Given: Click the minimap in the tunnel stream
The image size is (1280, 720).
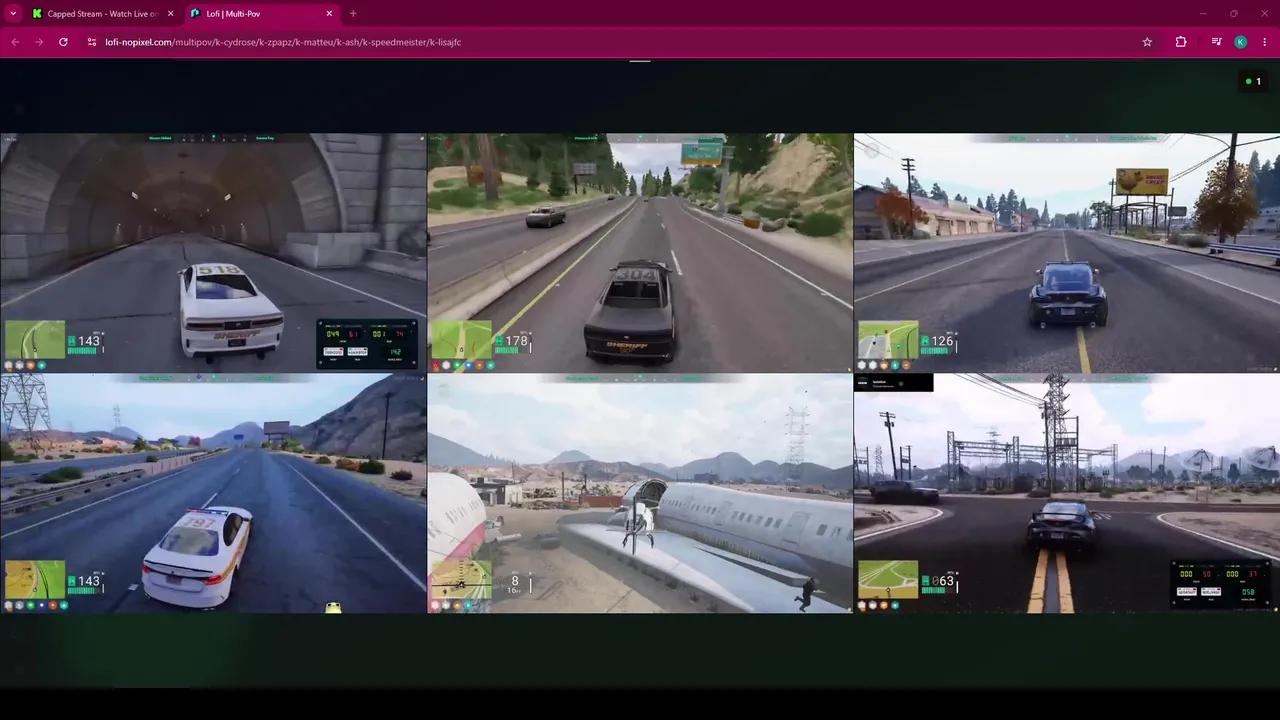Looking at the screenshot, I should click(x=35, y=340).
